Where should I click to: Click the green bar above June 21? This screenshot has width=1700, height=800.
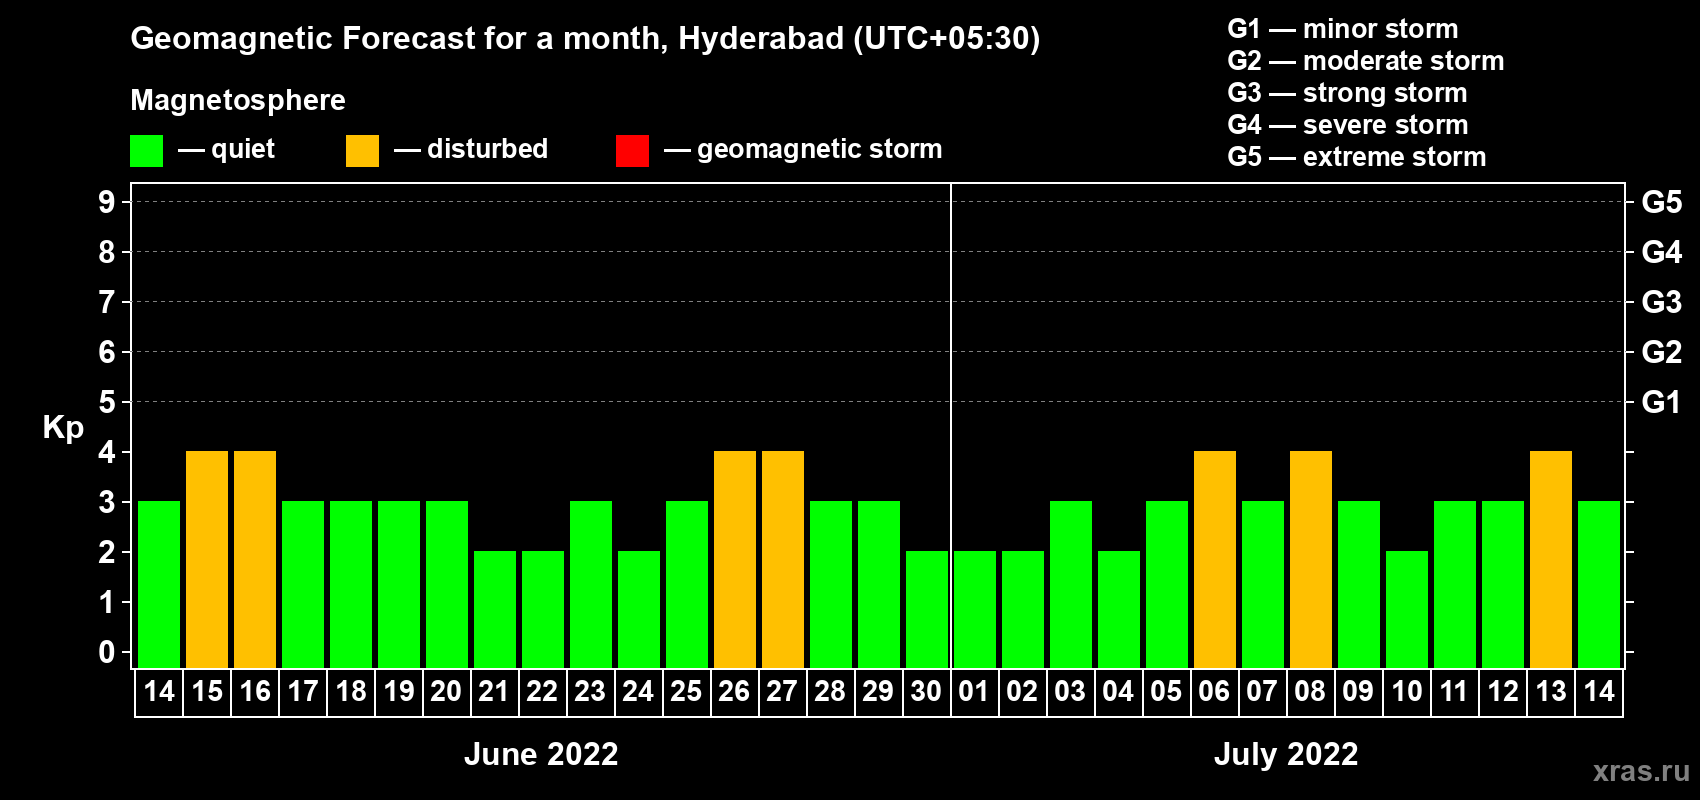495,609
